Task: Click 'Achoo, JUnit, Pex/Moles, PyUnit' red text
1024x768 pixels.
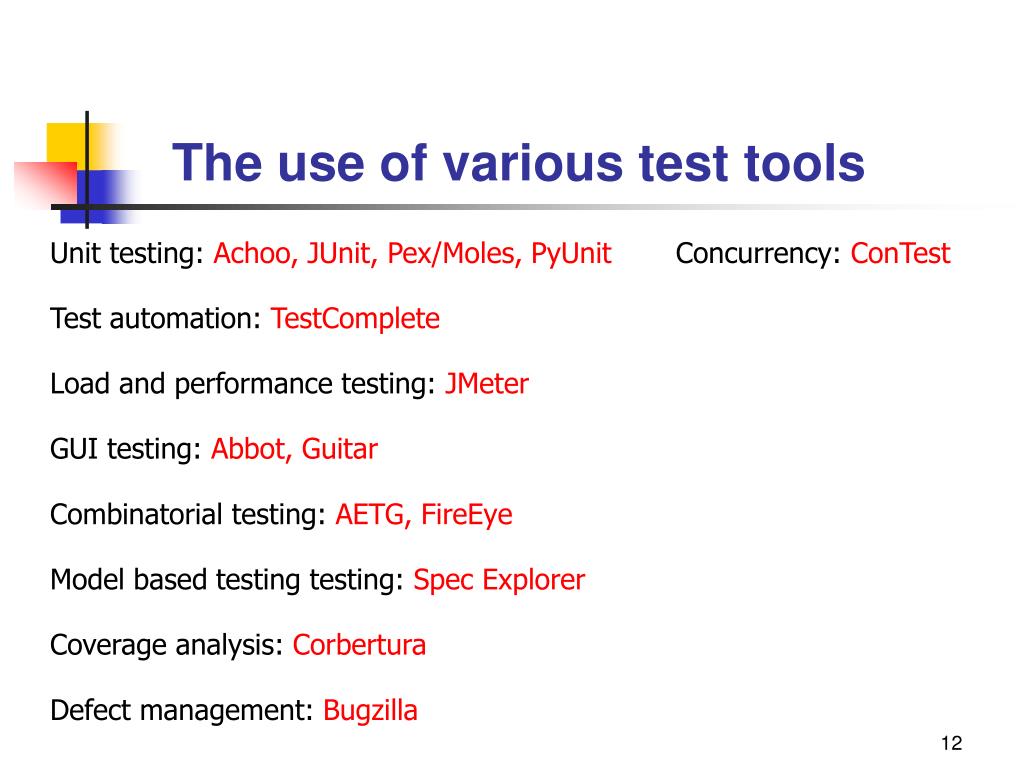Action: coord(412,254)
